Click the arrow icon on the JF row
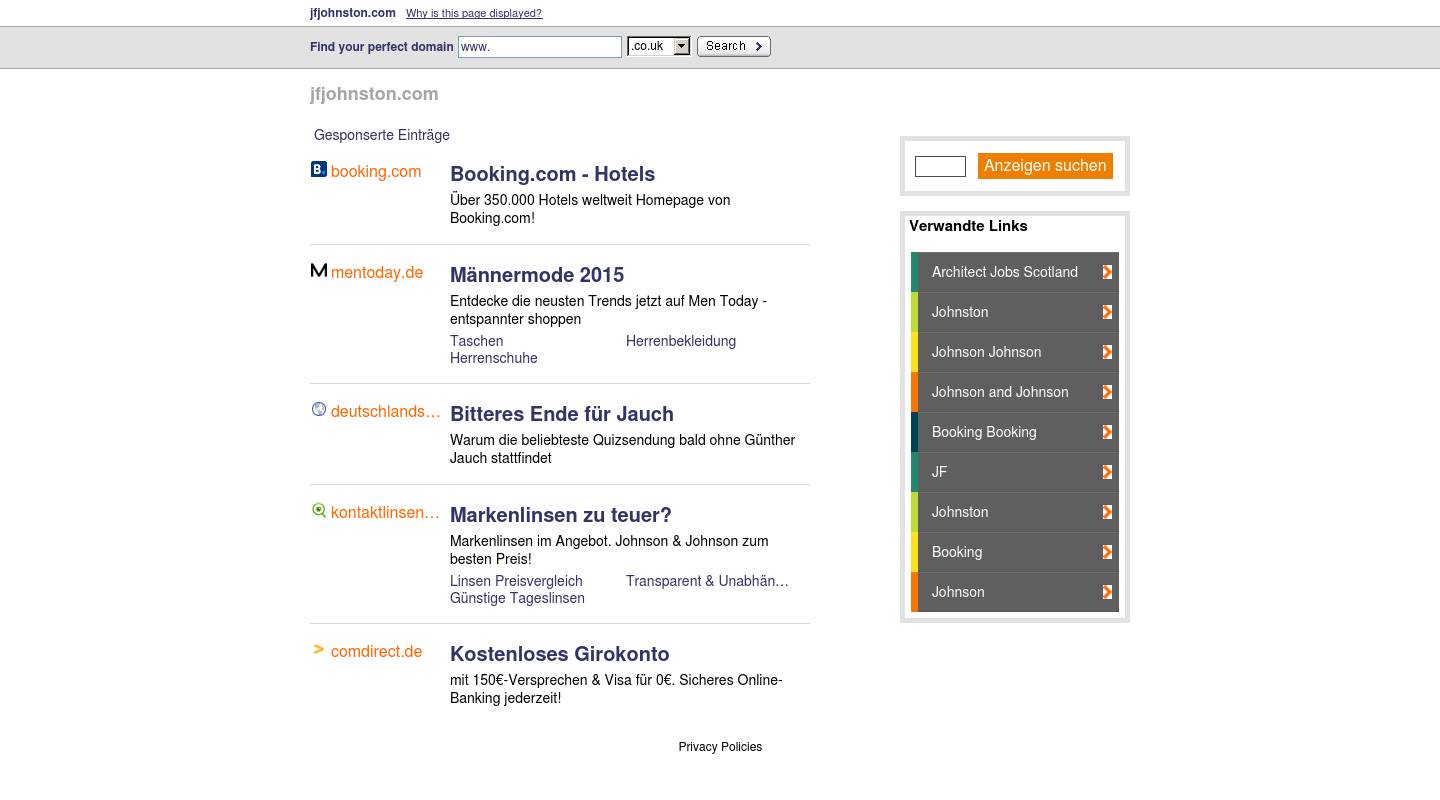This screenshot has height=800, width=1440. pyautogui.click(x=1107, y=472)
